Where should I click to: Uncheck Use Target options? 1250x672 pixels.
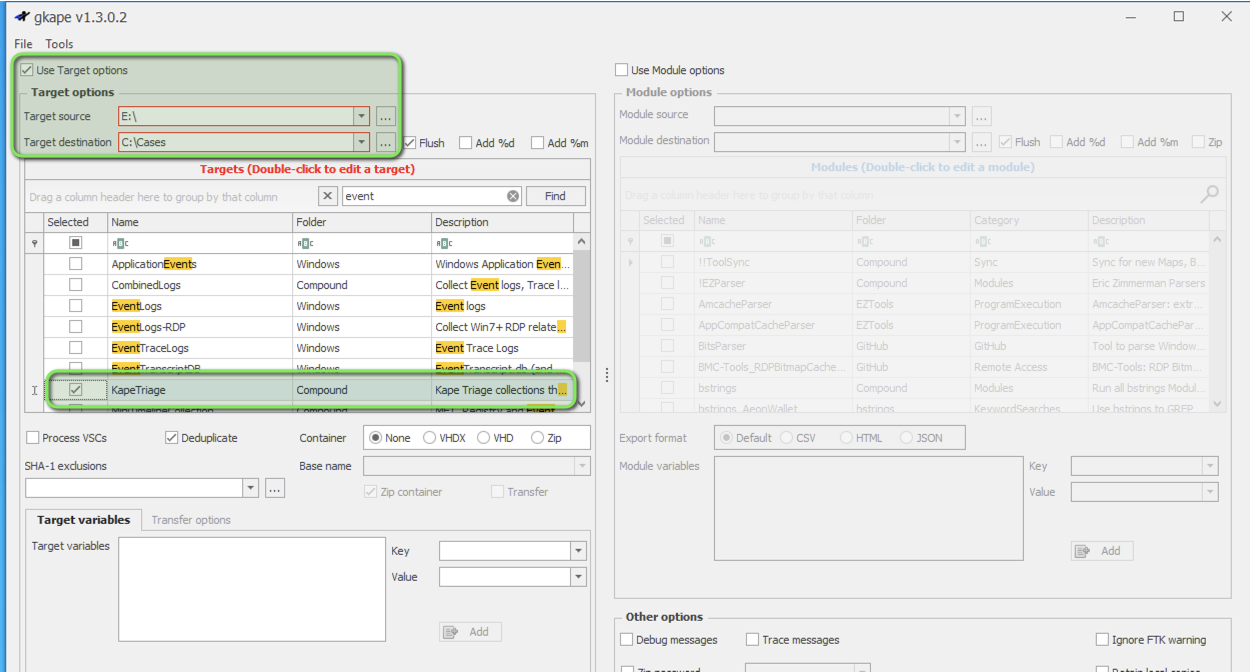point(27,70)
